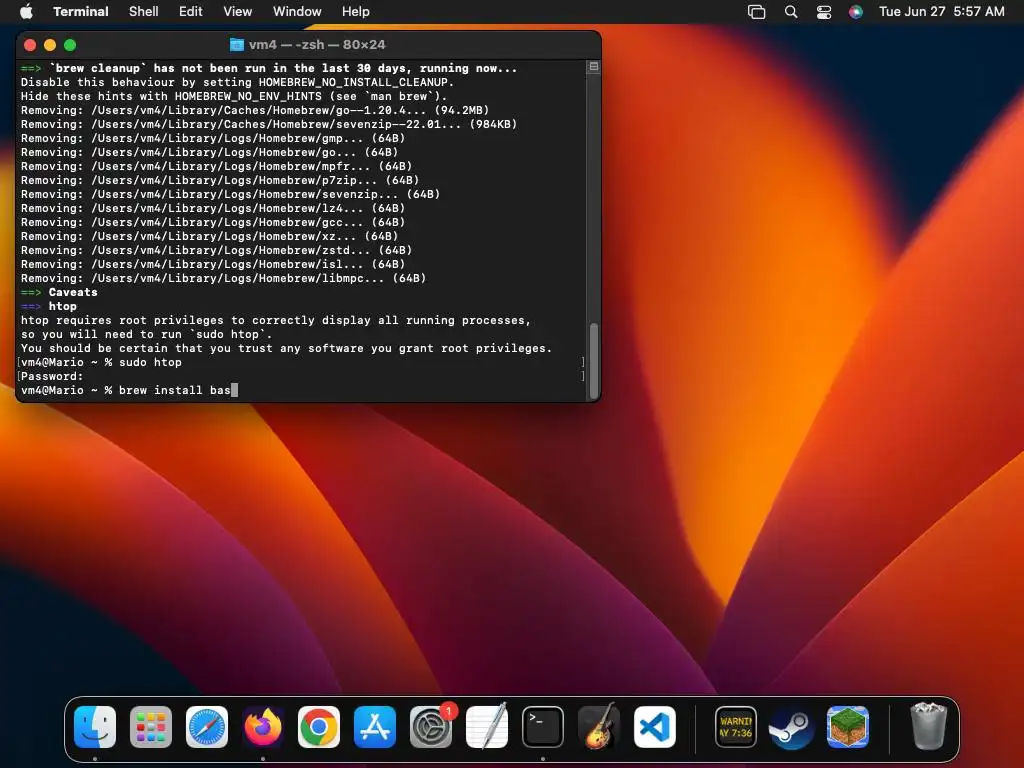This screenshot has height=768, width=1024.
Task: Click the line removing sevenzip--22.01 cache
Action: click(x=268, y=124)
